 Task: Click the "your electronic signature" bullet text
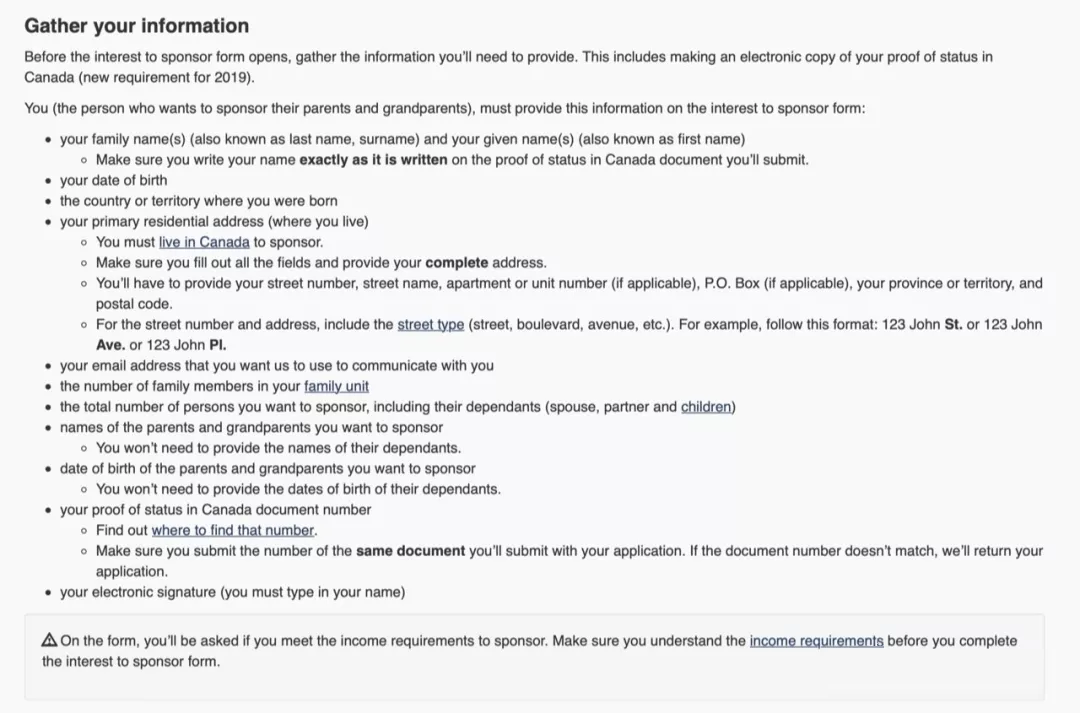[x=232, y=592]
